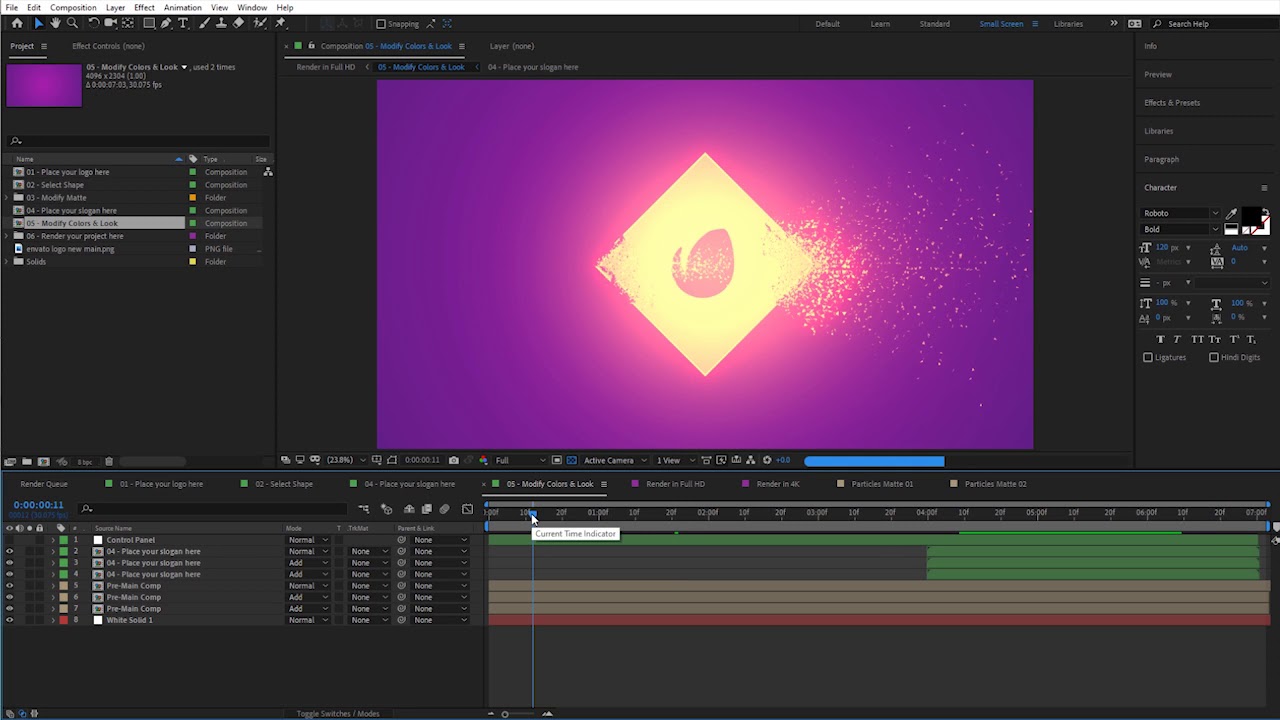Image resolution: width=1280 pixels, height=720 pixels.
Task: Select 03 - Modify Matte folder in Project
Action: (x=56, y=198)
